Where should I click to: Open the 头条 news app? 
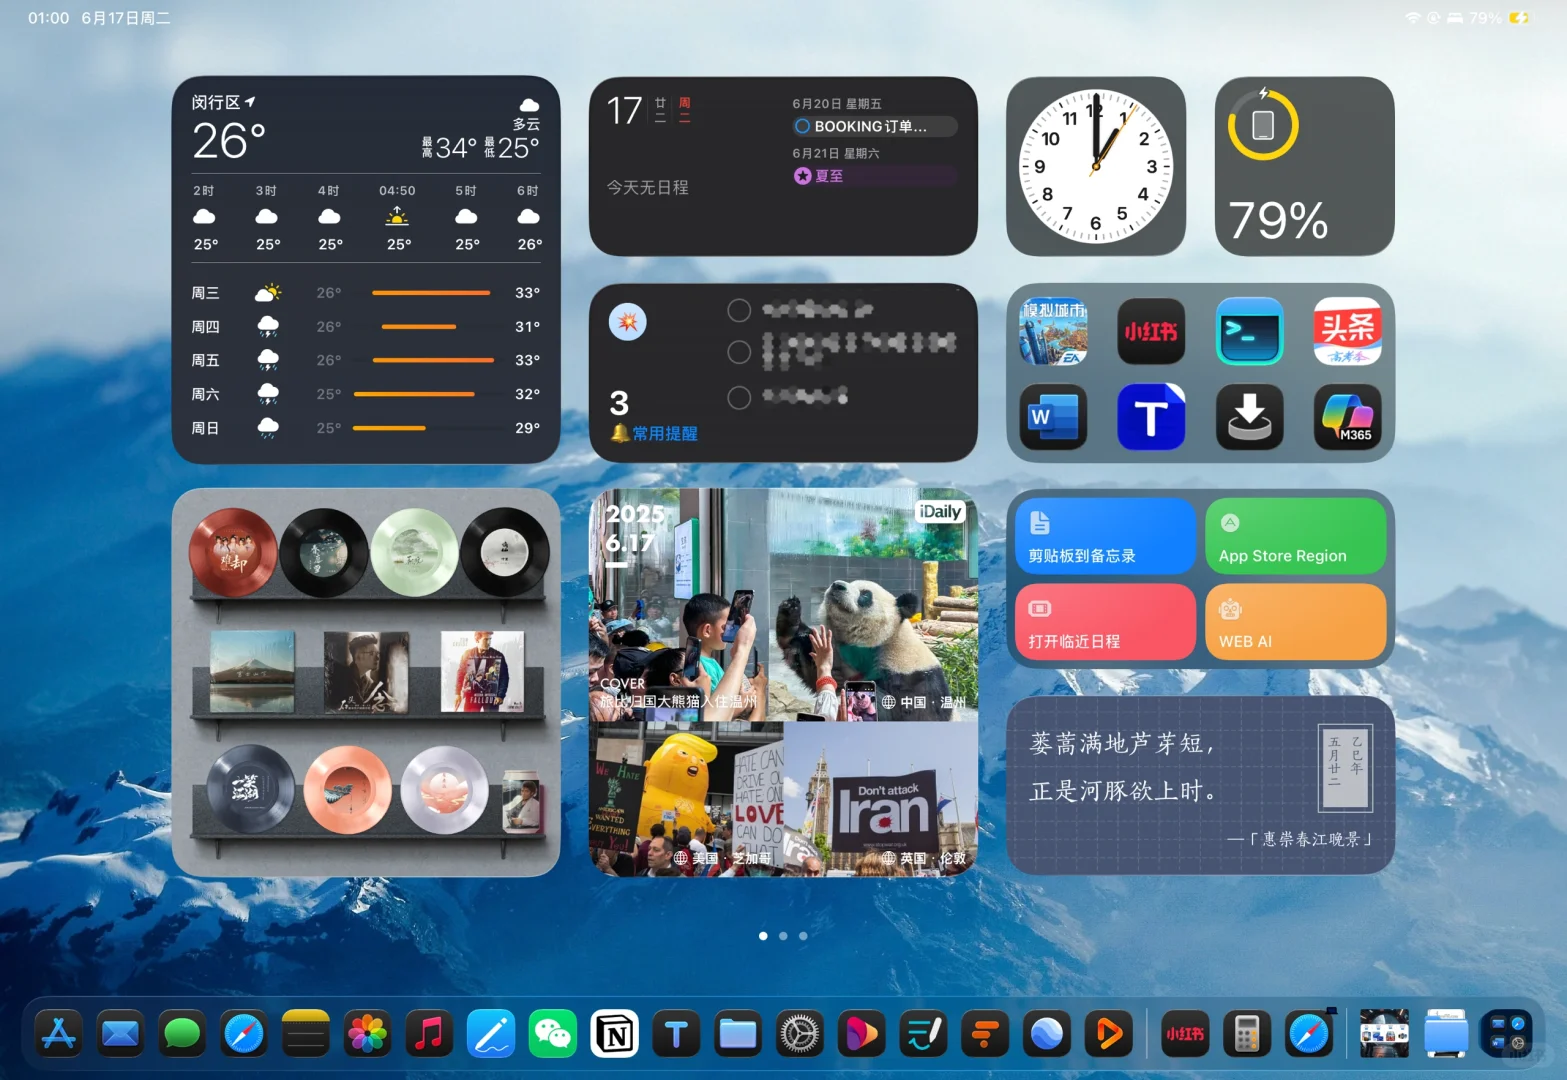(x=1347, y=331)
